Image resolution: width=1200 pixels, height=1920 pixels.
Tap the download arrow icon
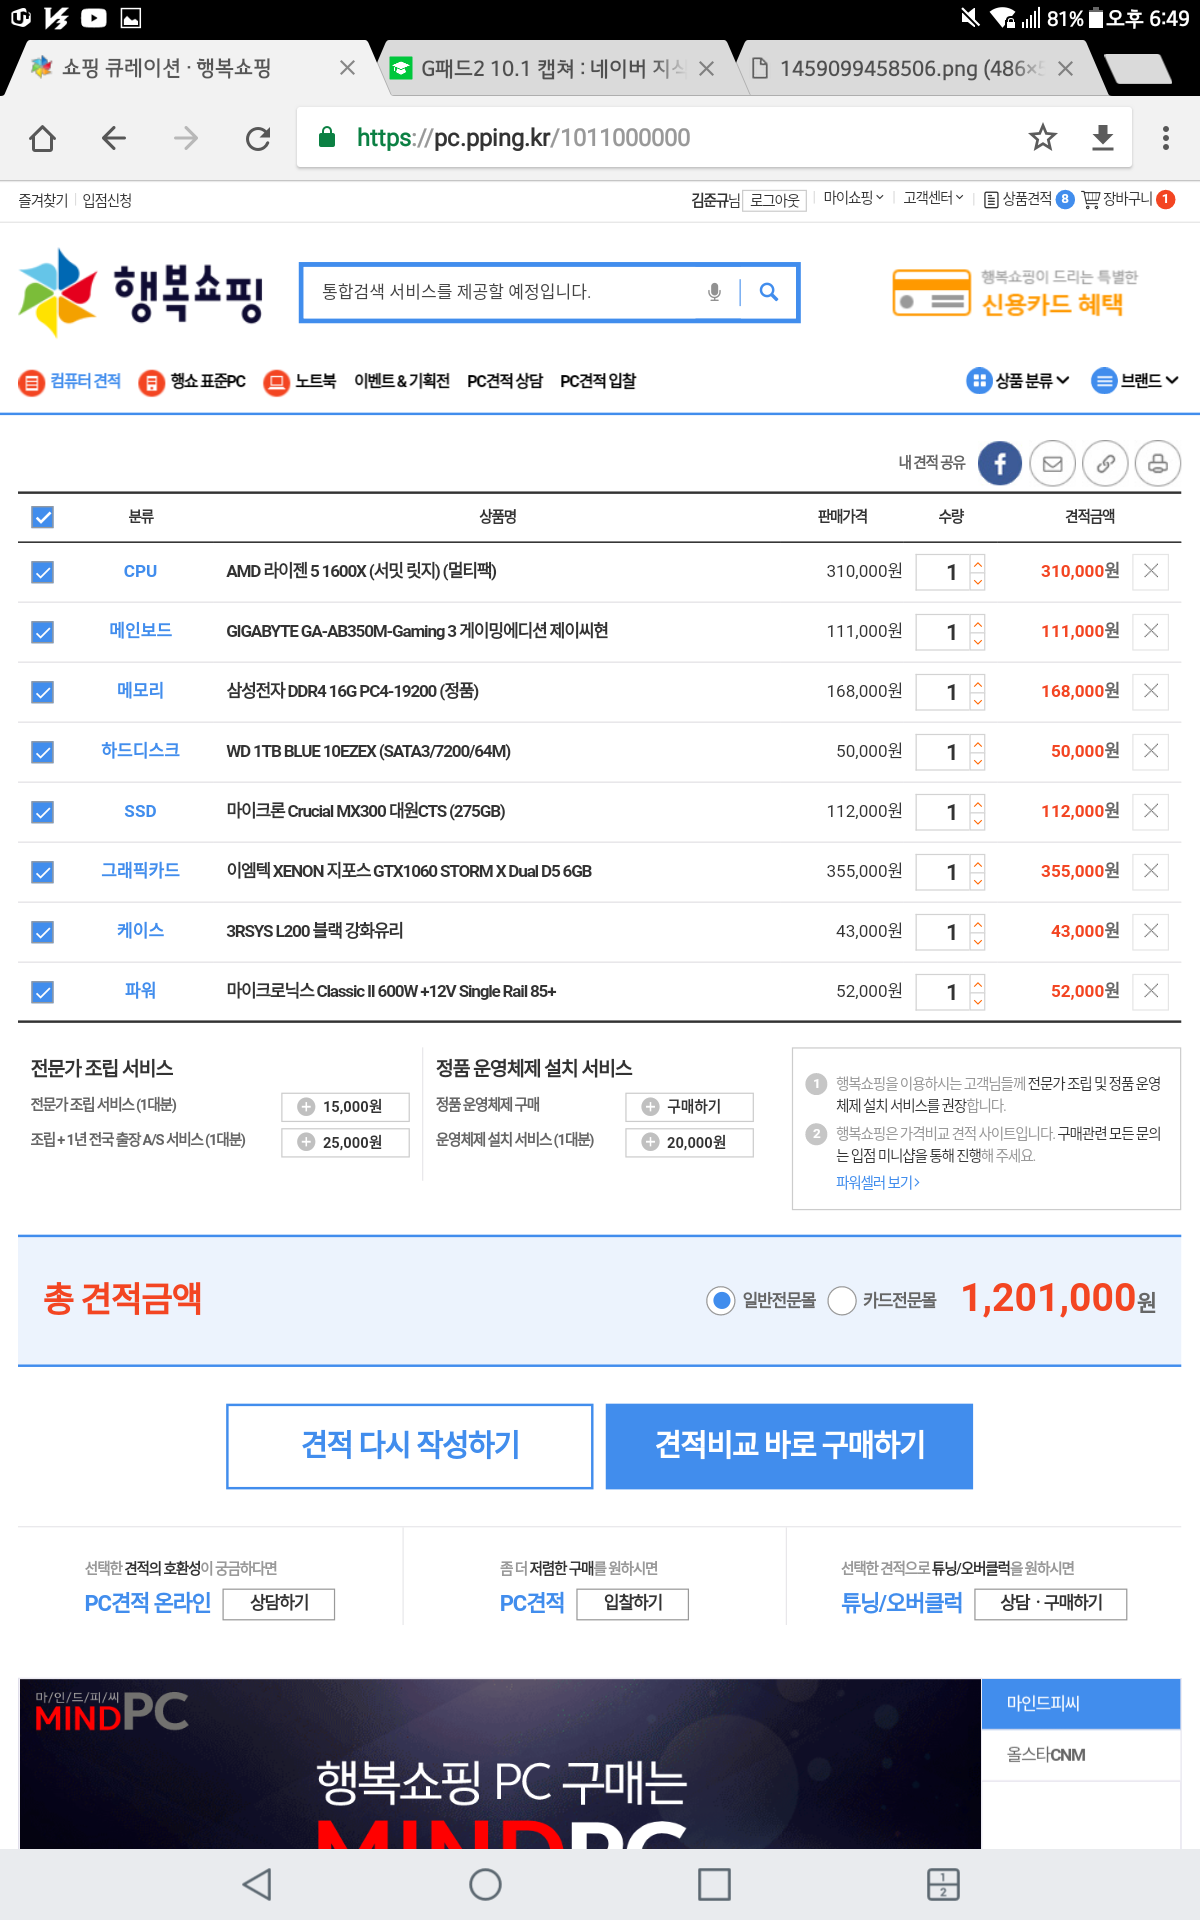[1103, 137]
